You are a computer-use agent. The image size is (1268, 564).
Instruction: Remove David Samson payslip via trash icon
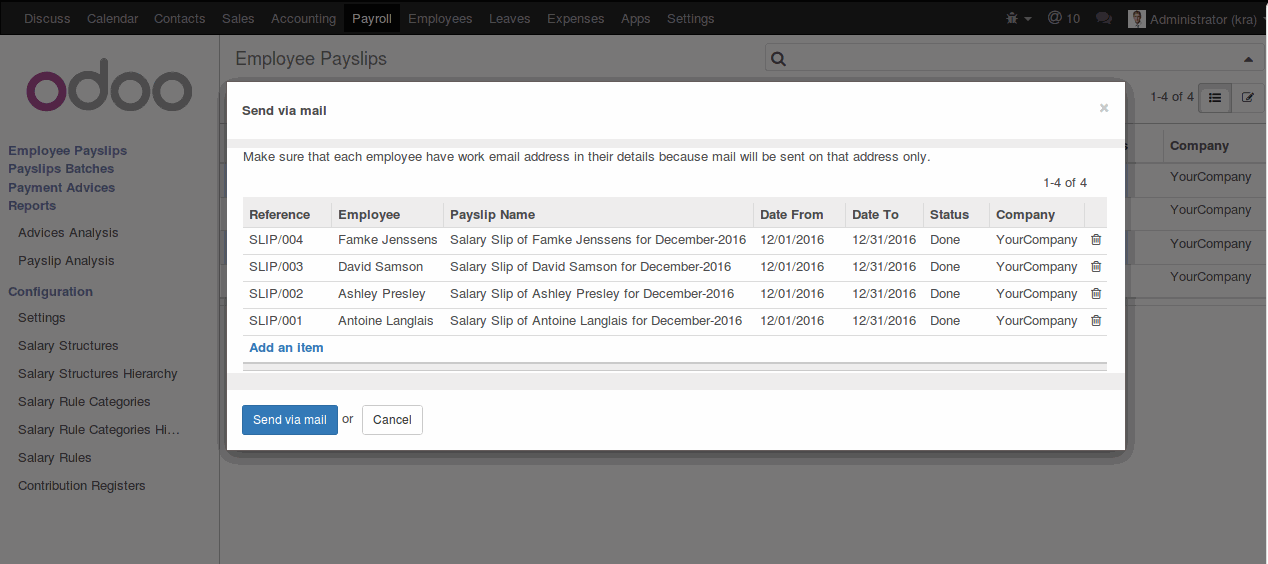pyautogui.click(x=1096, y=267)
